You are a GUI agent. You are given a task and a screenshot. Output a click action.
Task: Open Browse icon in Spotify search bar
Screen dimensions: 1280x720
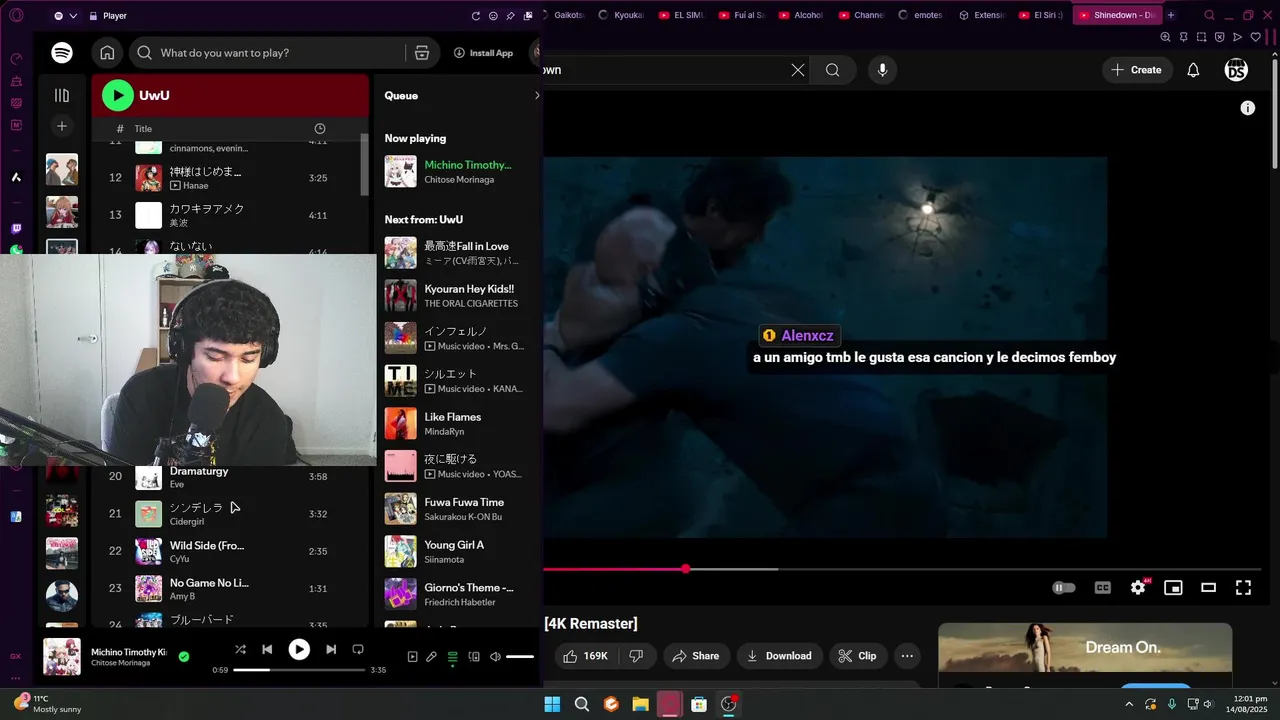[421, 53]
